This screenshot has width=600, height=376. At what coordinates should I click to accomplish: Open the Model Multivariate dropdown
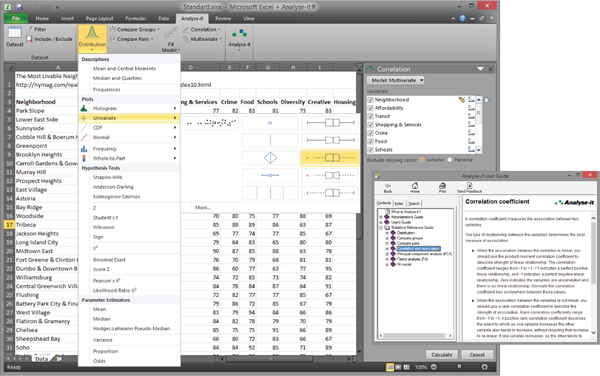(x=396, y=80)
